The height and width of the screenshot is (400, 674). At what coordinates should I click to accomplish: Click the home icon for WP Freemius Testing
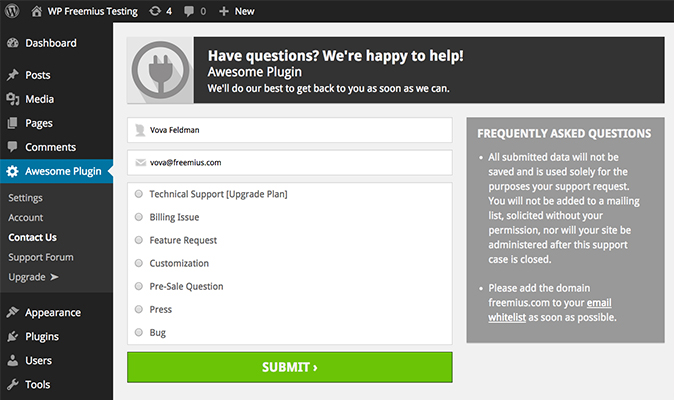click(x=37, y=11)
